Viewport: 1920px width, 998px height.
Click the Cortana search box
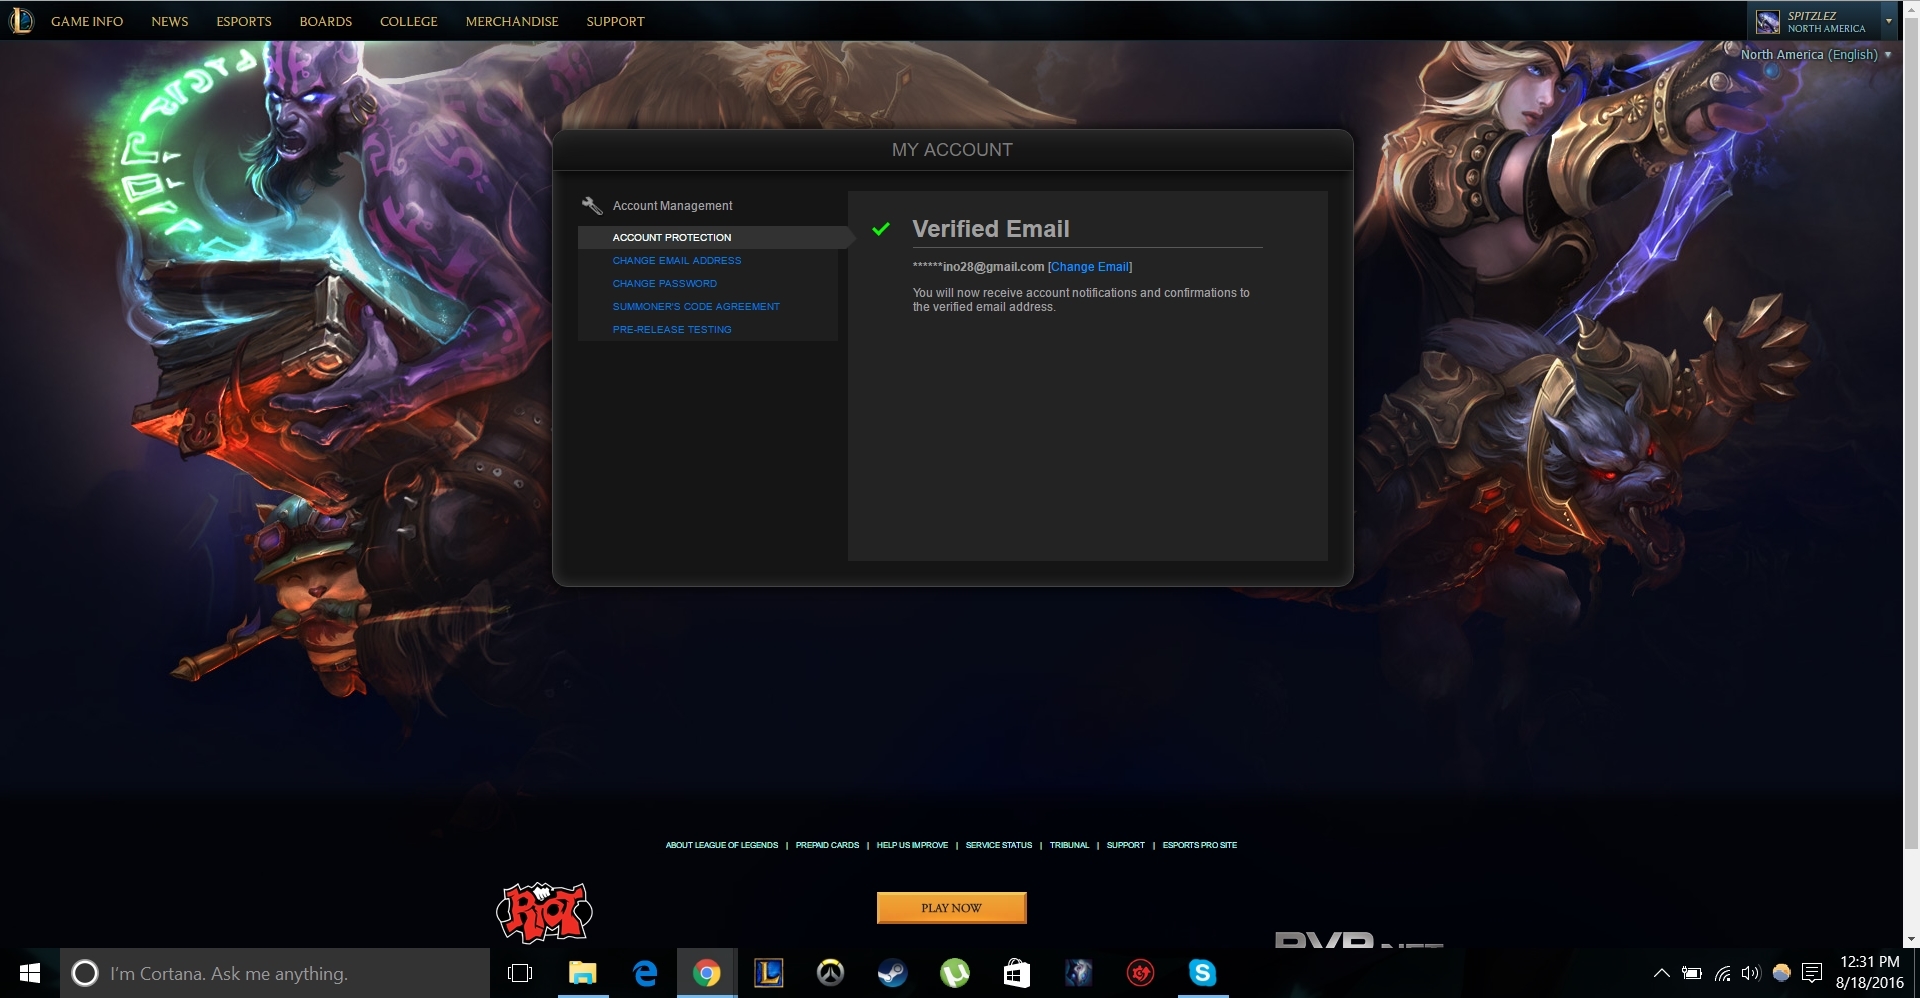click(x=275, y=973)
